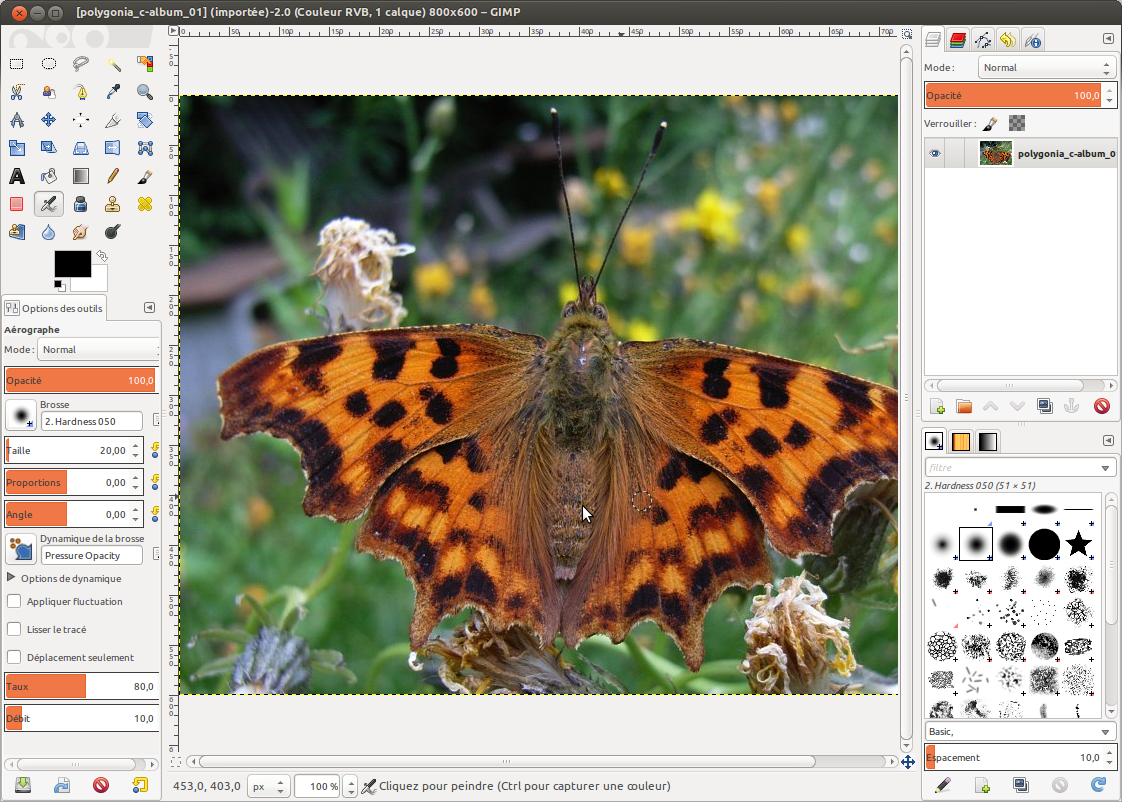The height and width of the screenshot is (802, 1122).
Task: Open the layer Mode dropdown in layers panel
Action: pos(1046,68)
